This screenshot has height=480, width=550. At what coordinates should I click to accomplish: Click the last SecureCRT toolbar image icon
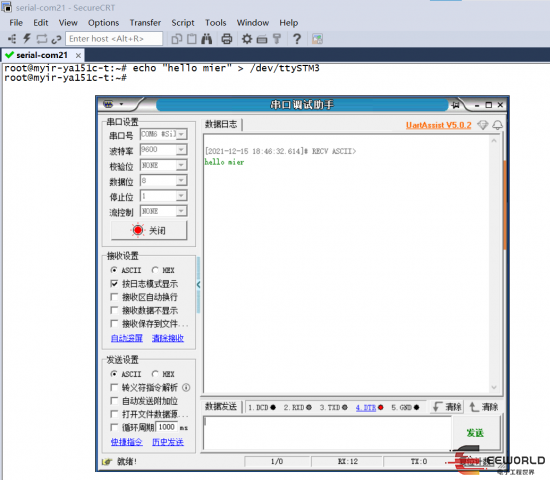(317, 39)
